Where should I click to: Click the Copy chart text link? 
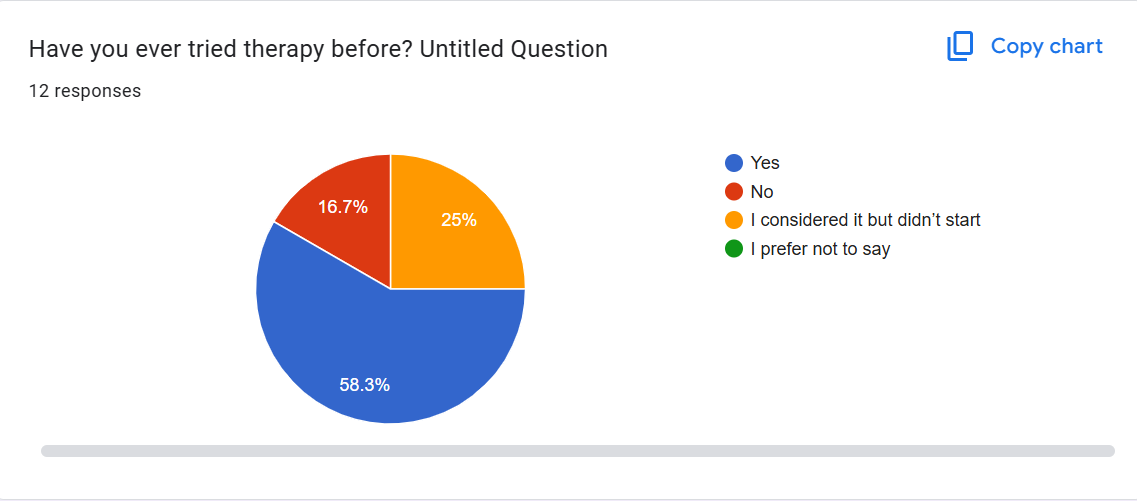[x=1046, y=47]
